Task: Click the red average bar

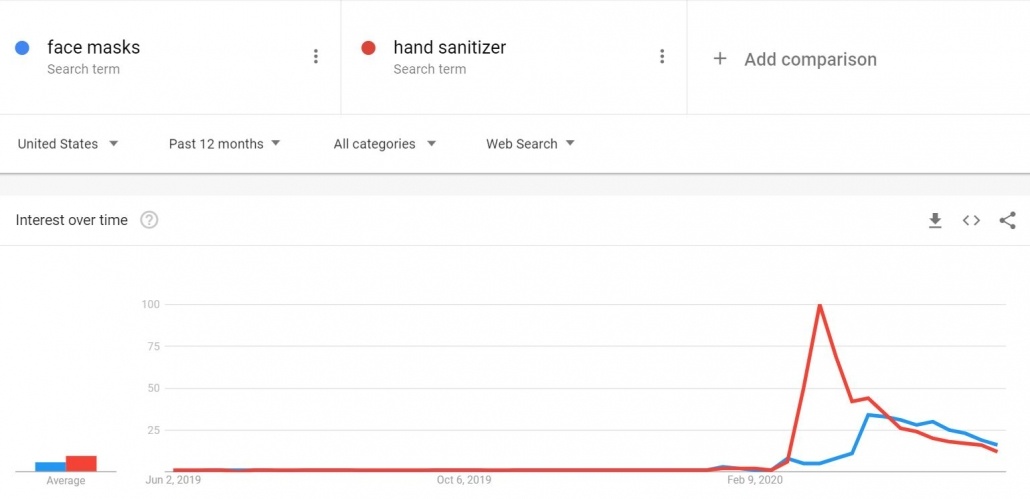Action: coord(81,464)
